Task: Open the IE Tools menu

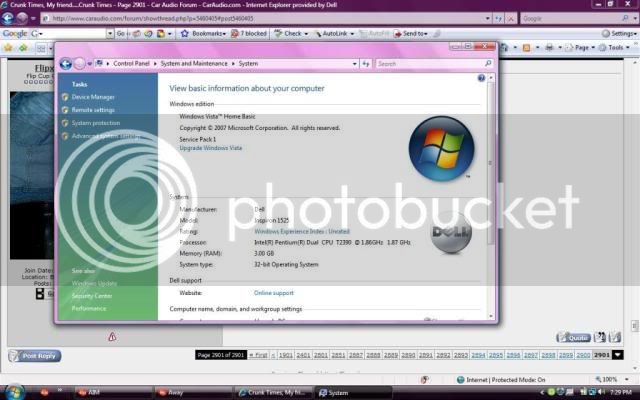Action: click(x=615, y=48)
